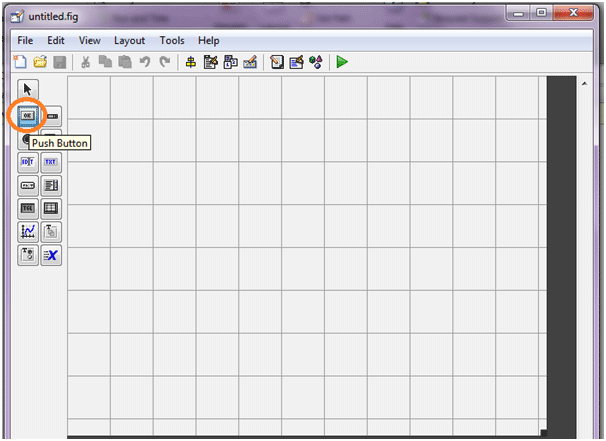Select the Listbox component tool
This screenshot has height=441, width=606.
(51, 185)
